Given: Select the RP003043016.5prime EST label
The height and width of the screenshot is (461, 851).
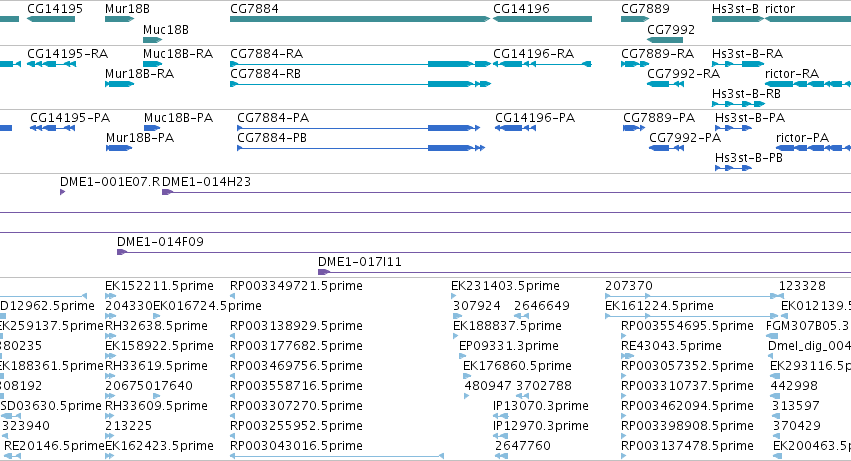Looking at the screenshot, I should point(296,446).
